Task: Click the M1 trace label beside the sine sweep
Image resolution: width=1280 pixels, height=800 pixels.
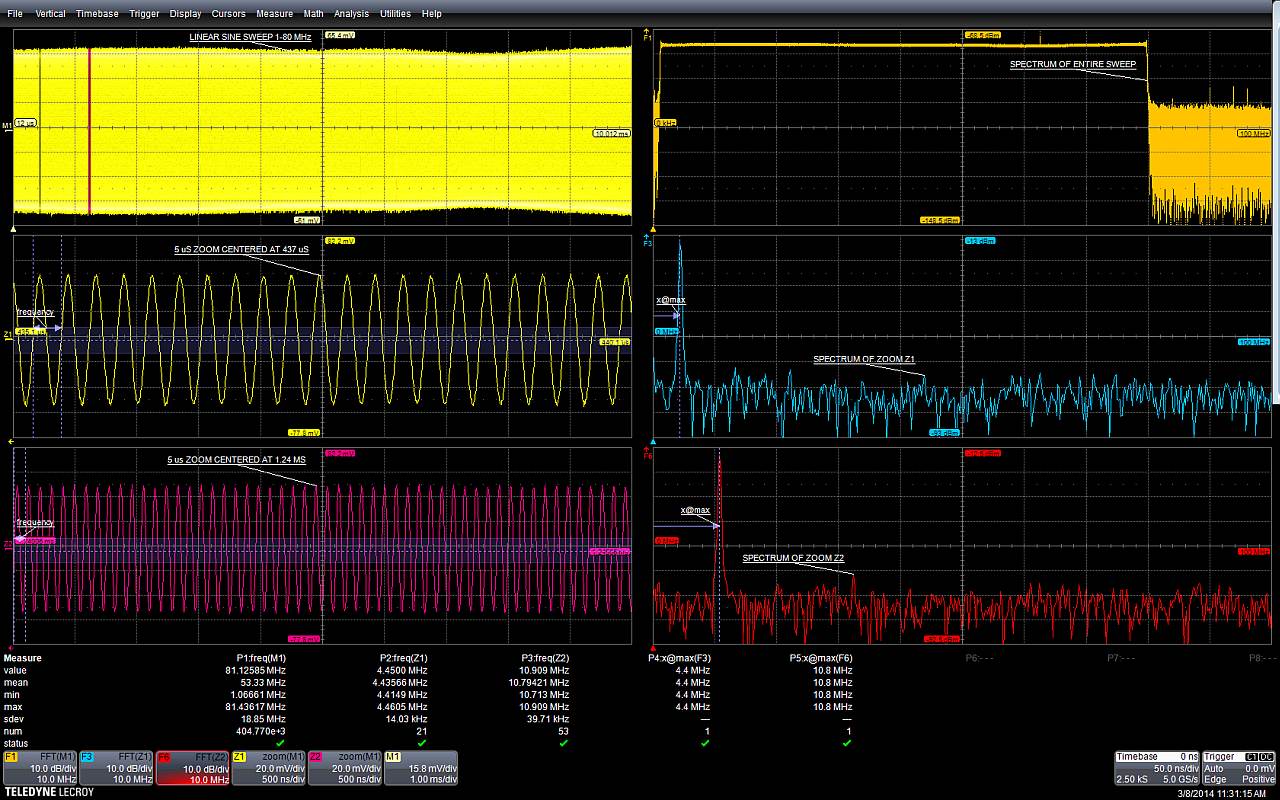Action: point(7,126)
